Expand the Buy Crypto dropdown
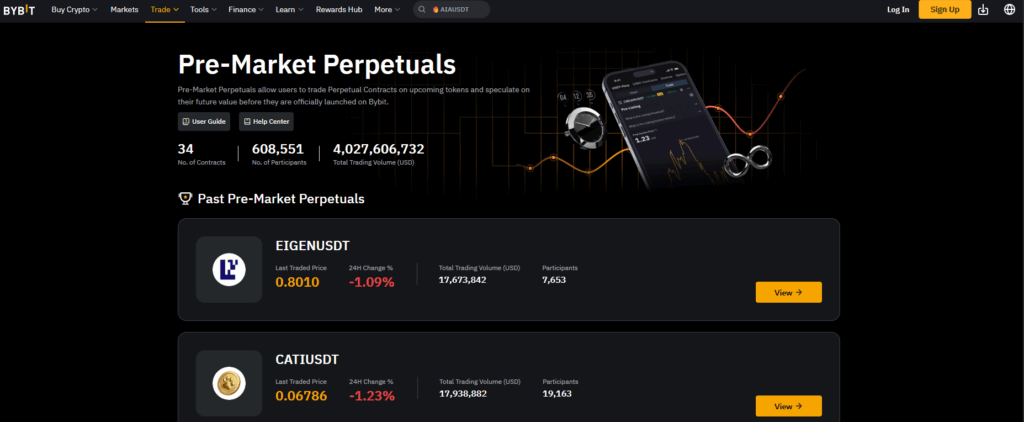Viewport: 1024px width, 422px height. pyautogui.click(x=76, y=10)
